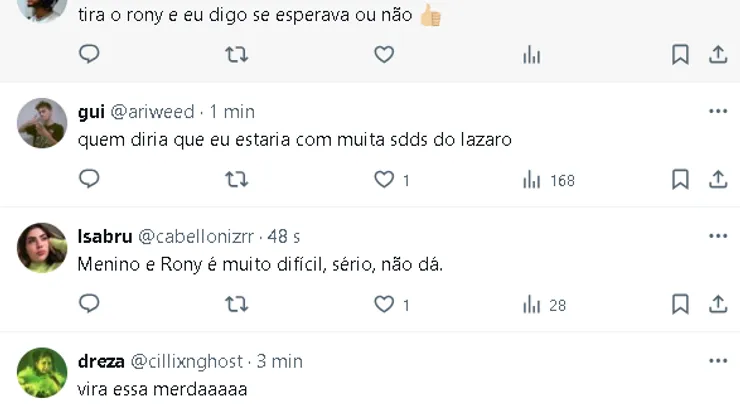Image resolution: width=740 pixels, height=416 pixels.
Task: Like Isabru's tweet about Rony
Action: pos(384,305)
